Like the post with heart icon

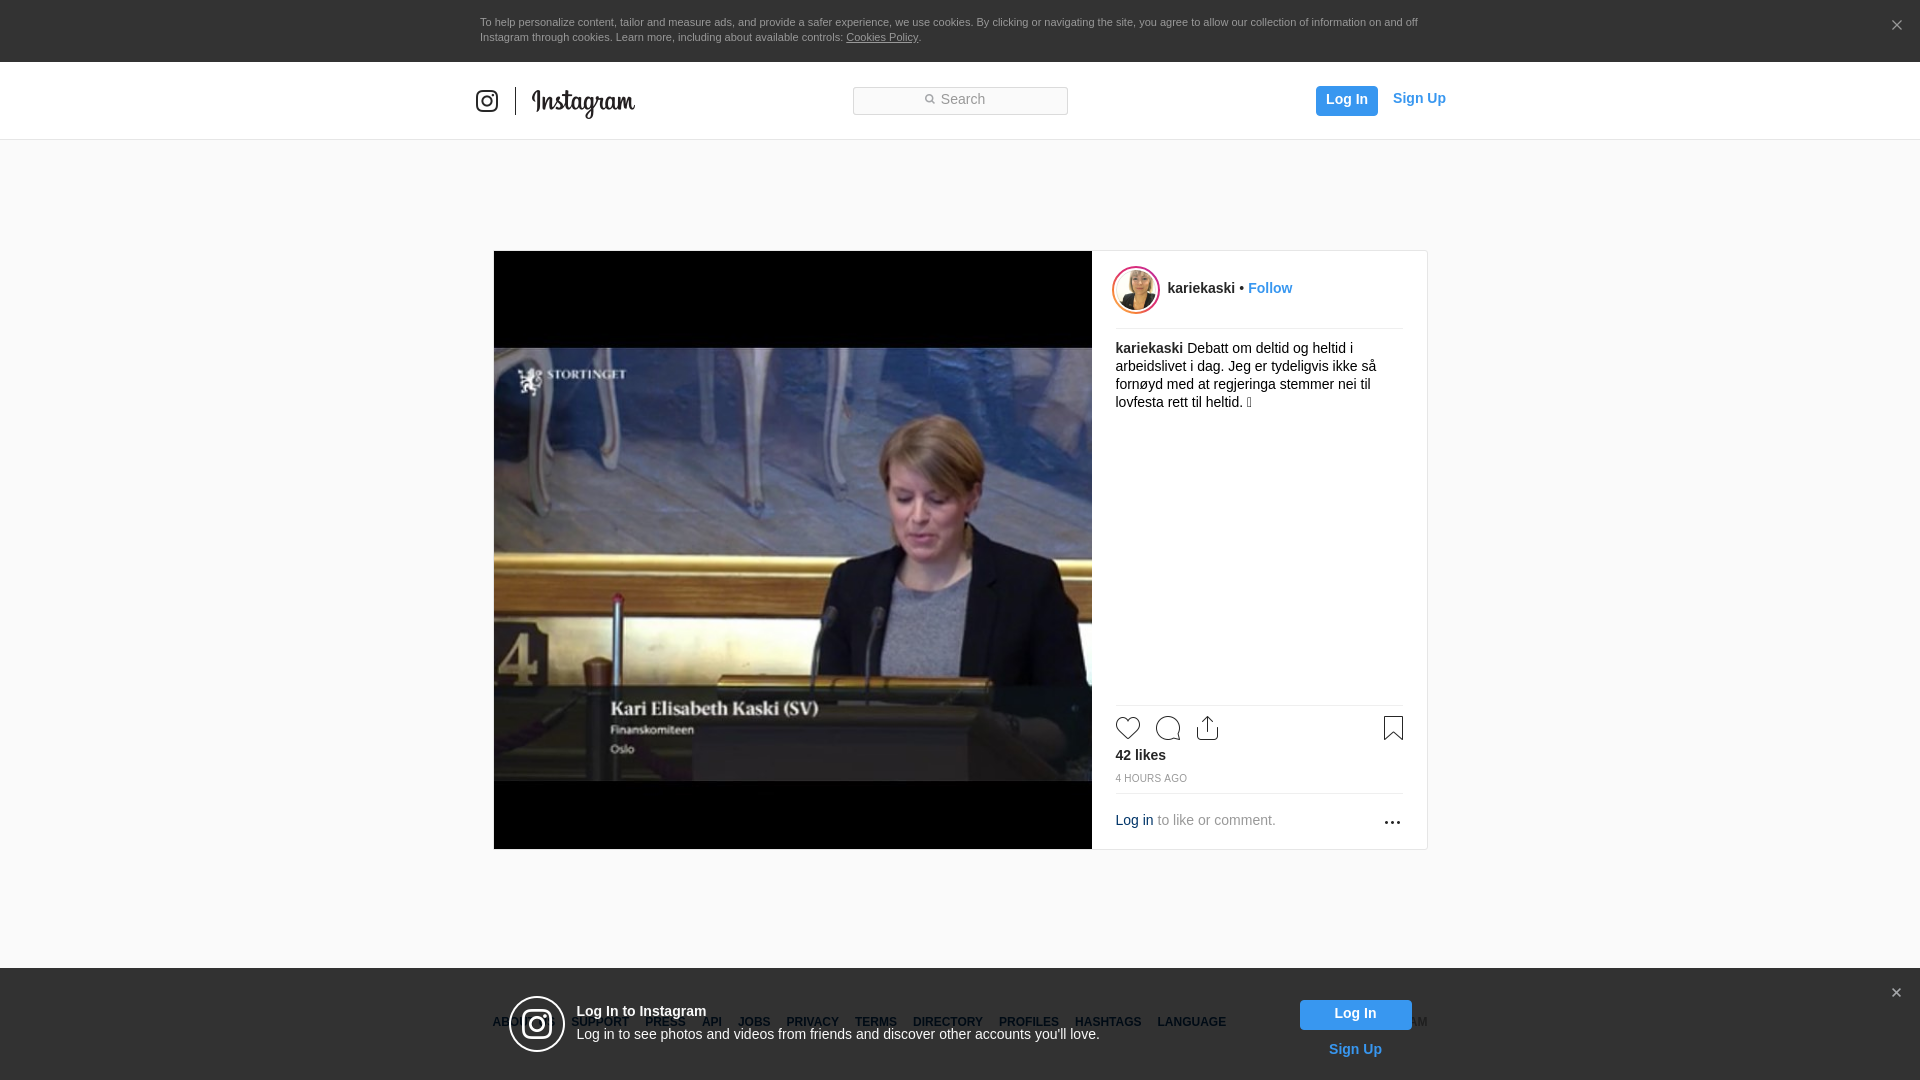click(x=1128, y=728)
